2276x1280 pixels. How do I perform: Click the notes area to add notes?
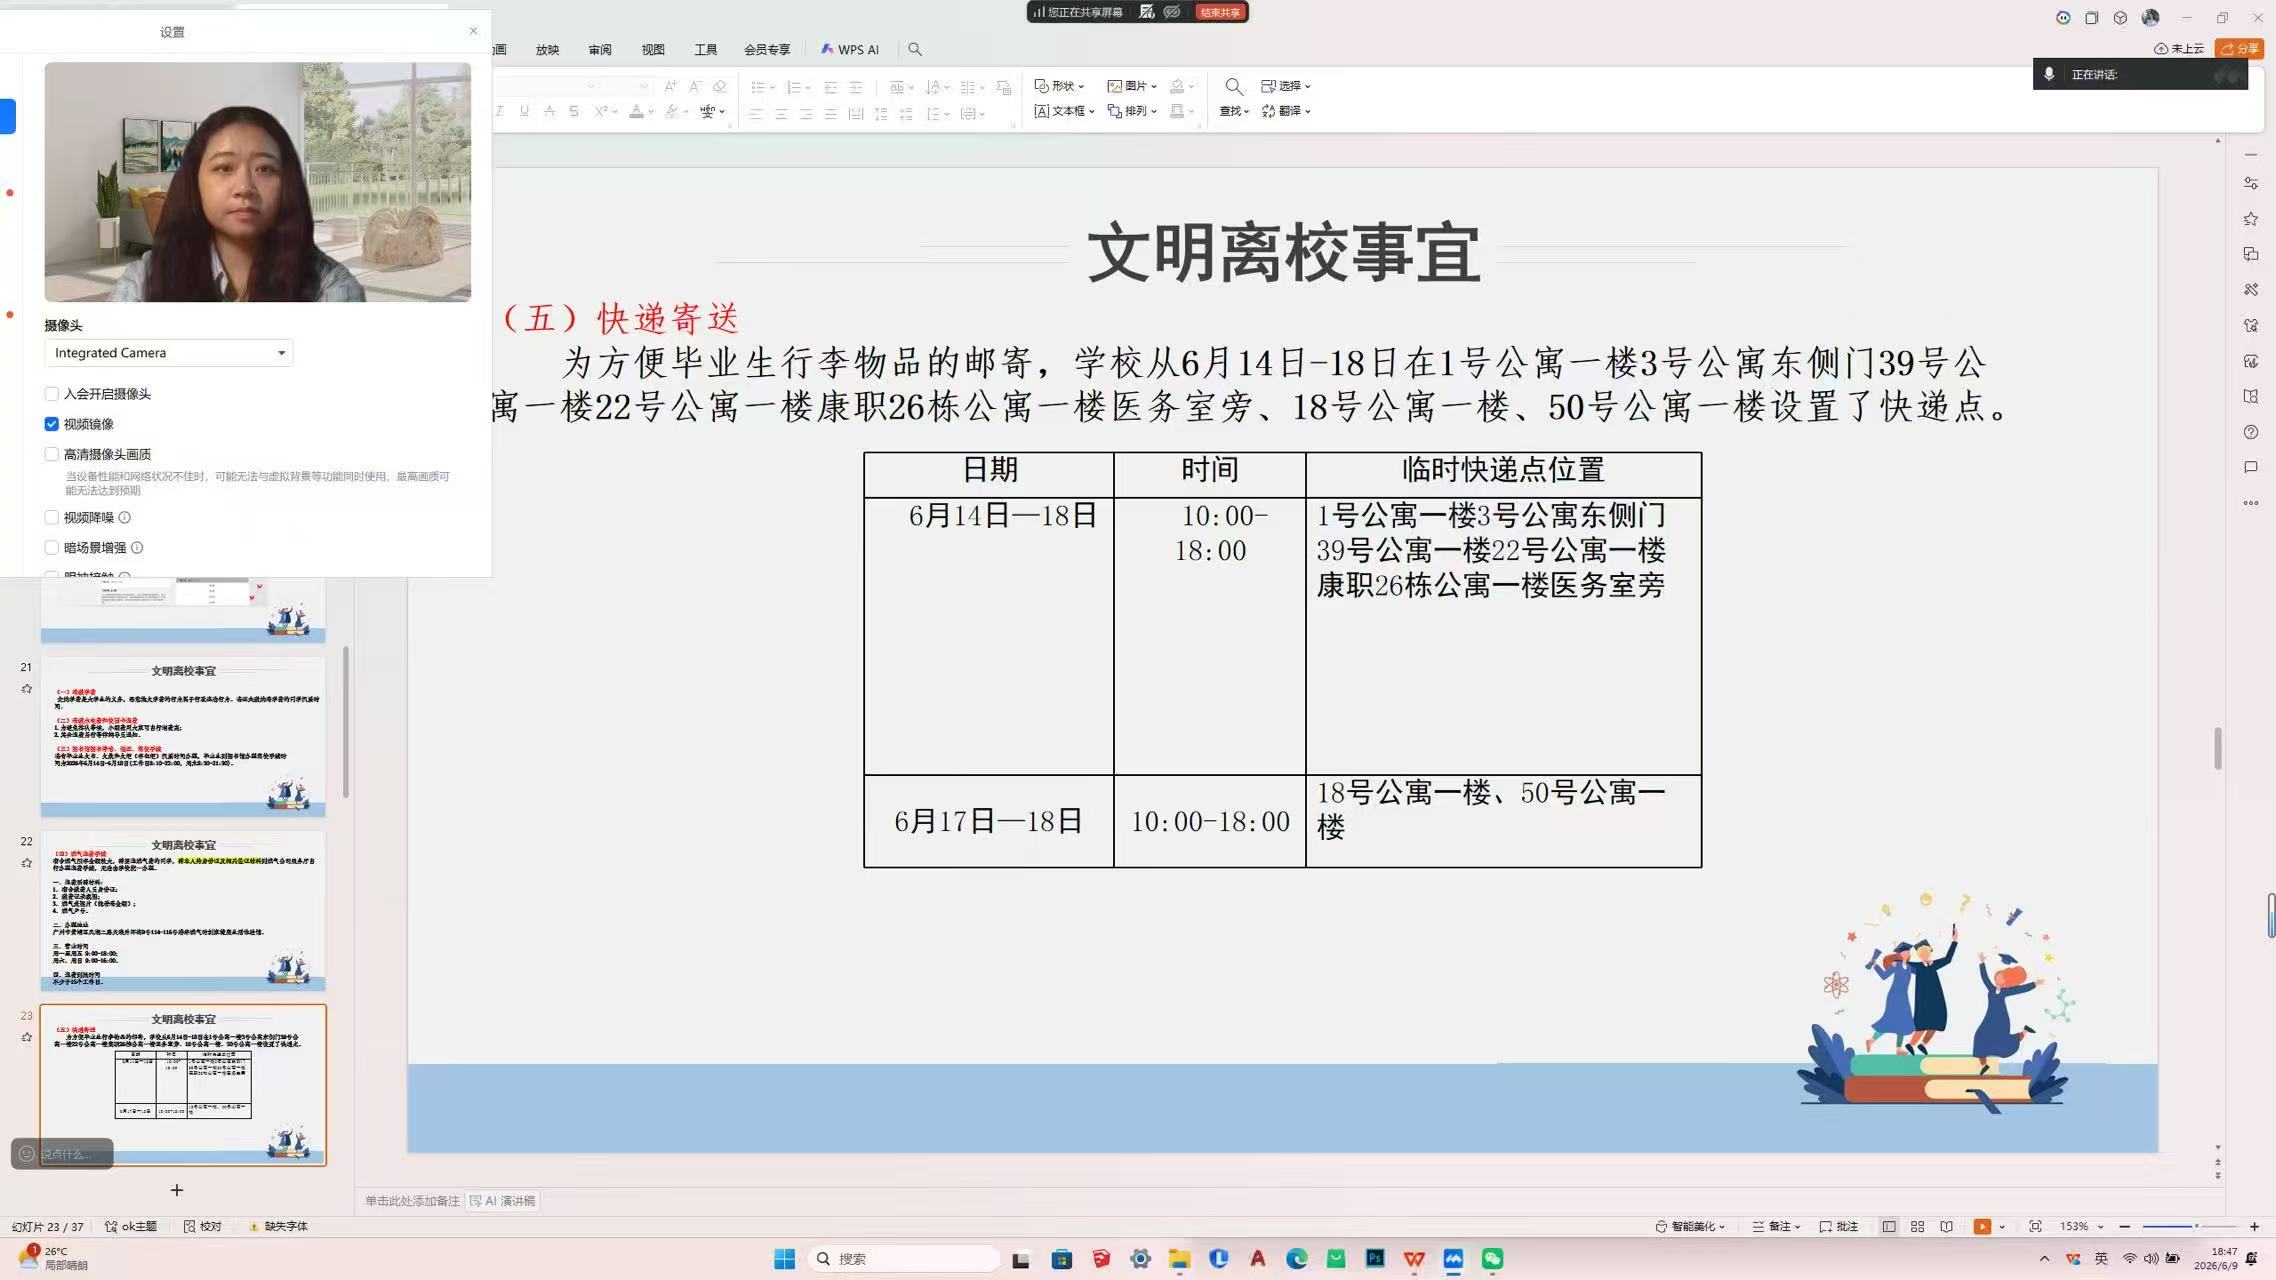(x=412, y=1201)
